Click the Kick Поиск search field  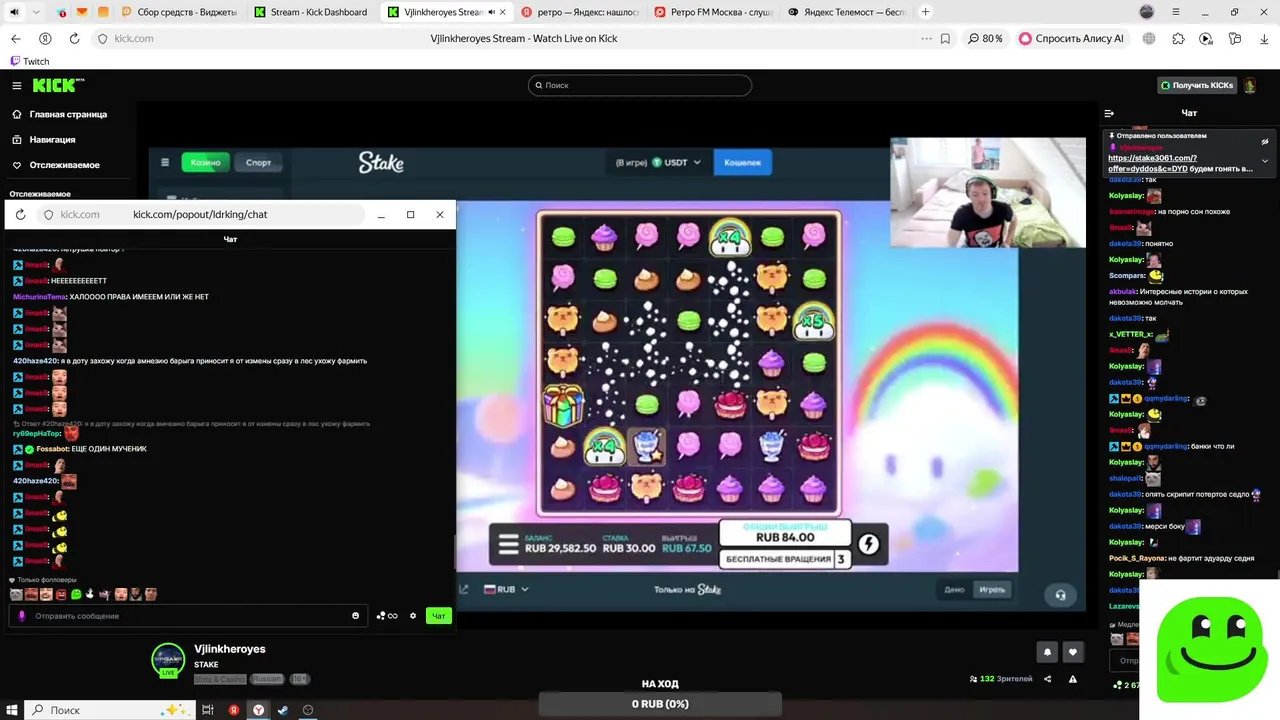click(x=640, y=85)
